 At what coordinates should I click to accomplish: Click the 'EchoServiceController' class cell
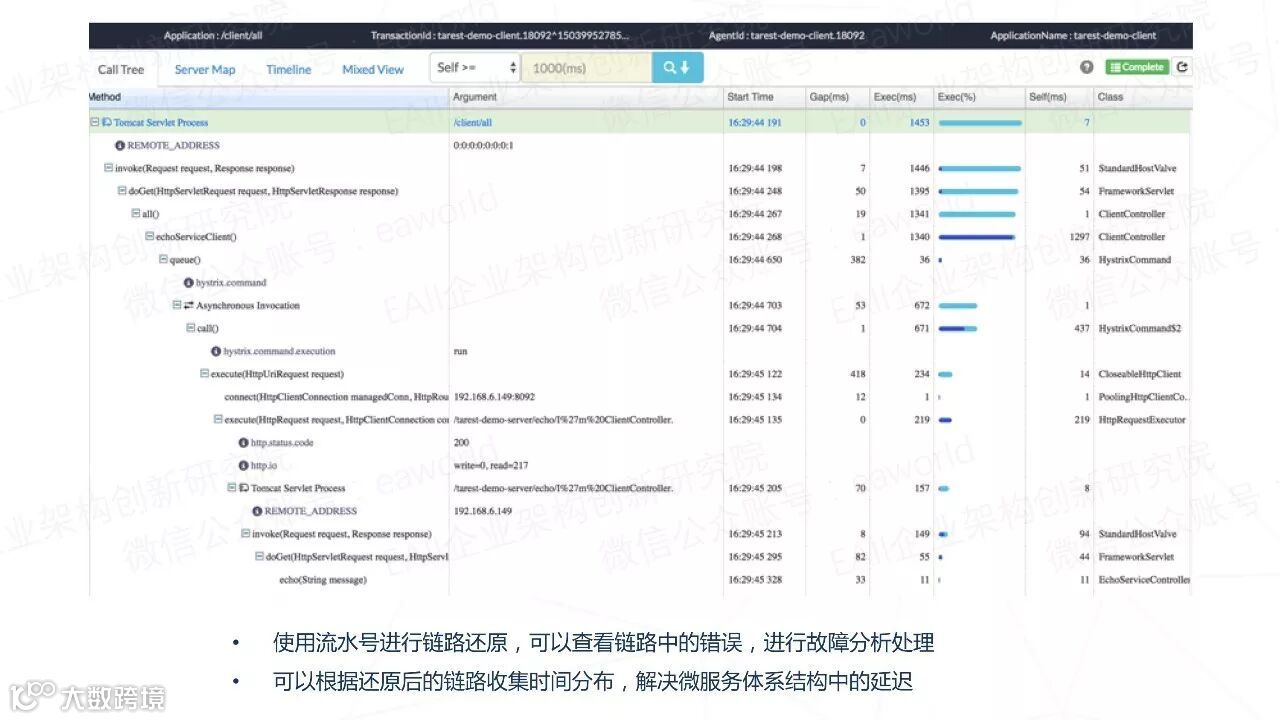[1144, 580]
